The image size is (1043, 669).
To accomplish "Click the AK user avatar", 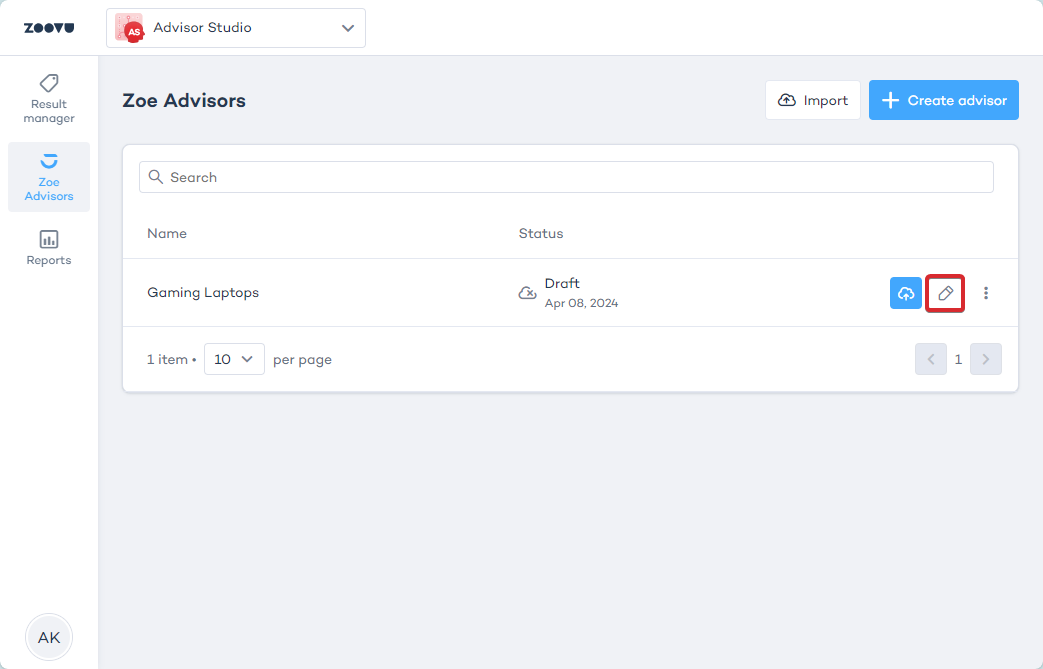I will point(49,637).
